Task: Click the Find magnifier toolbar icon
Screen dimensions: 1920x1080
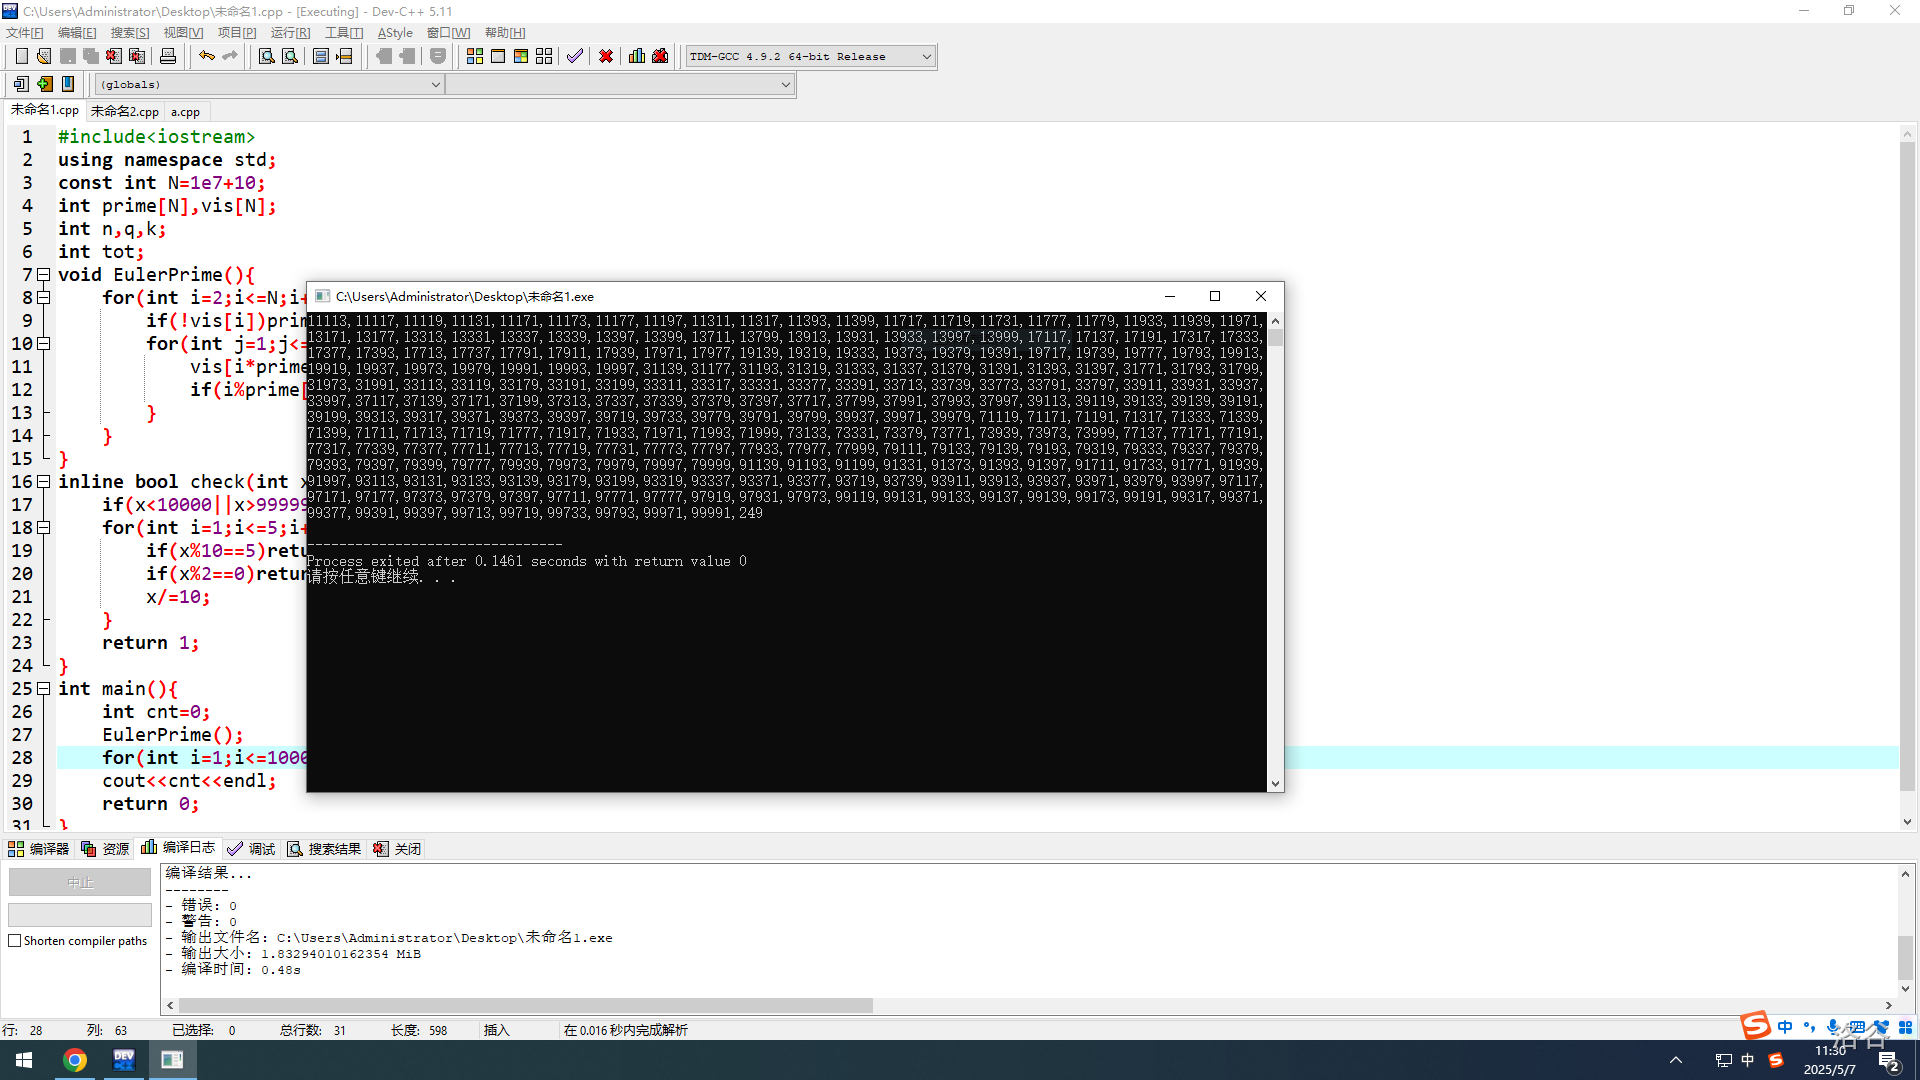Action: (266, 56)
